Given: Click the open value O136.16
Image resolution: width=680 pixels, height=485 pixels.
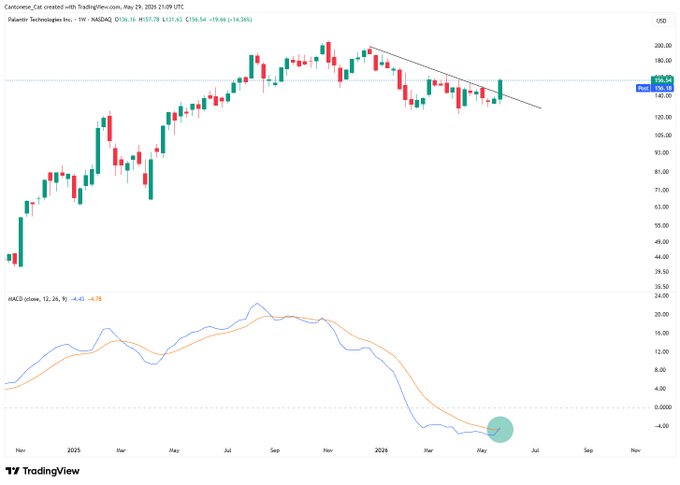Looking at the screenshot, I should tap(125, 20).
